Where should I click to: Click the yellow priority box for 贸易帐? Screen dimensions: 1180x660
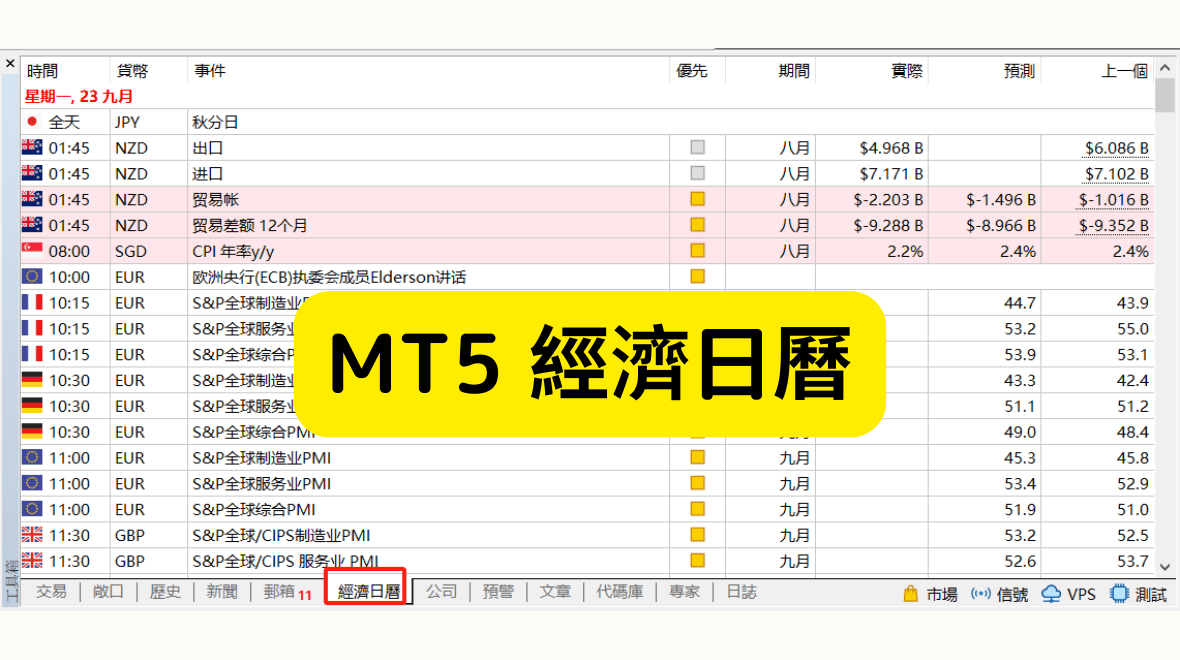pos(697,199)
